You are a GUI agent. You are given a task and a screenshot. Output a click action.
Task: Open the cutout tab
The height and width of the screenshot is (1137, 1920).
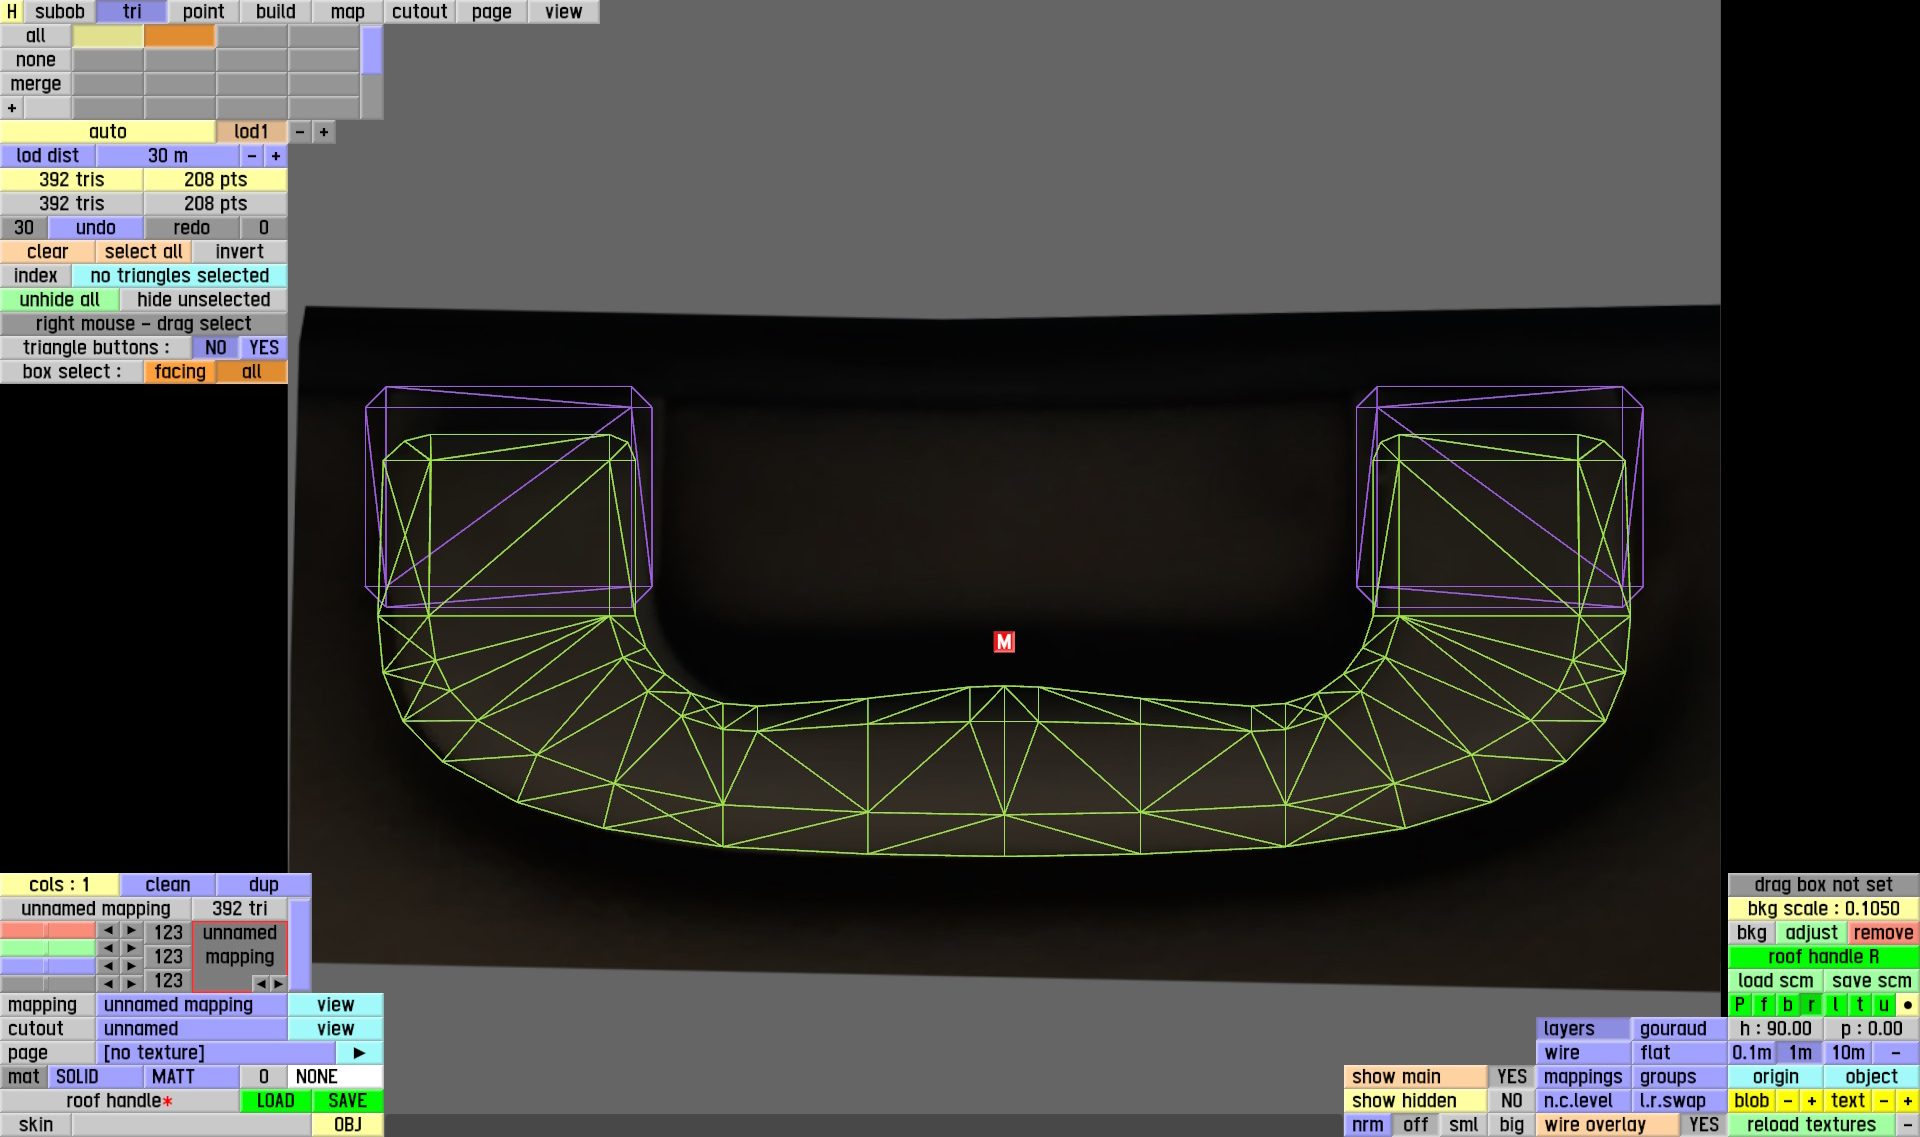(x=419, y=12)
